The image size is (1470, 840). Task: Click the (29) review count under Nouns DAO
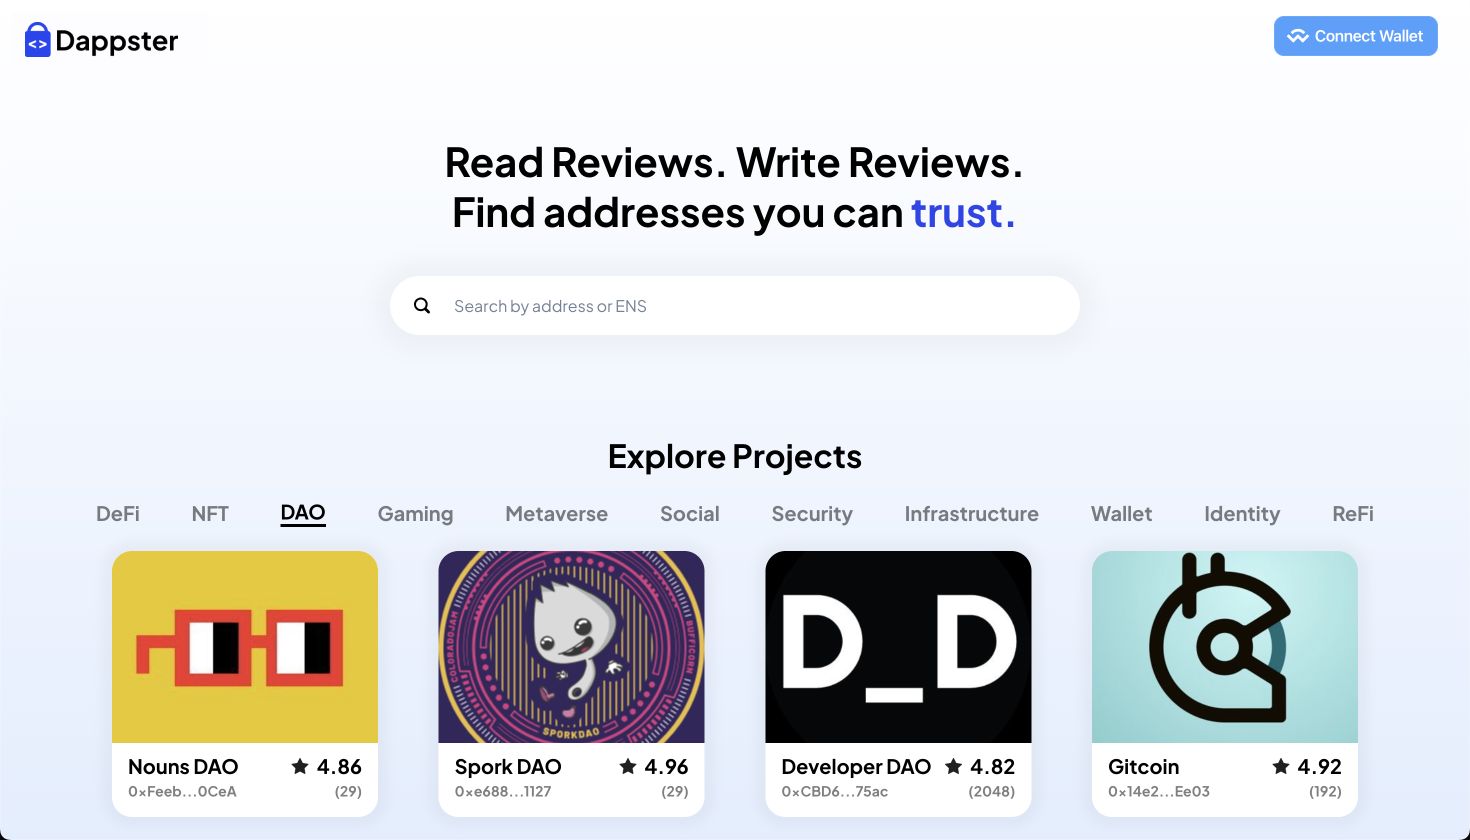point(348,792)
